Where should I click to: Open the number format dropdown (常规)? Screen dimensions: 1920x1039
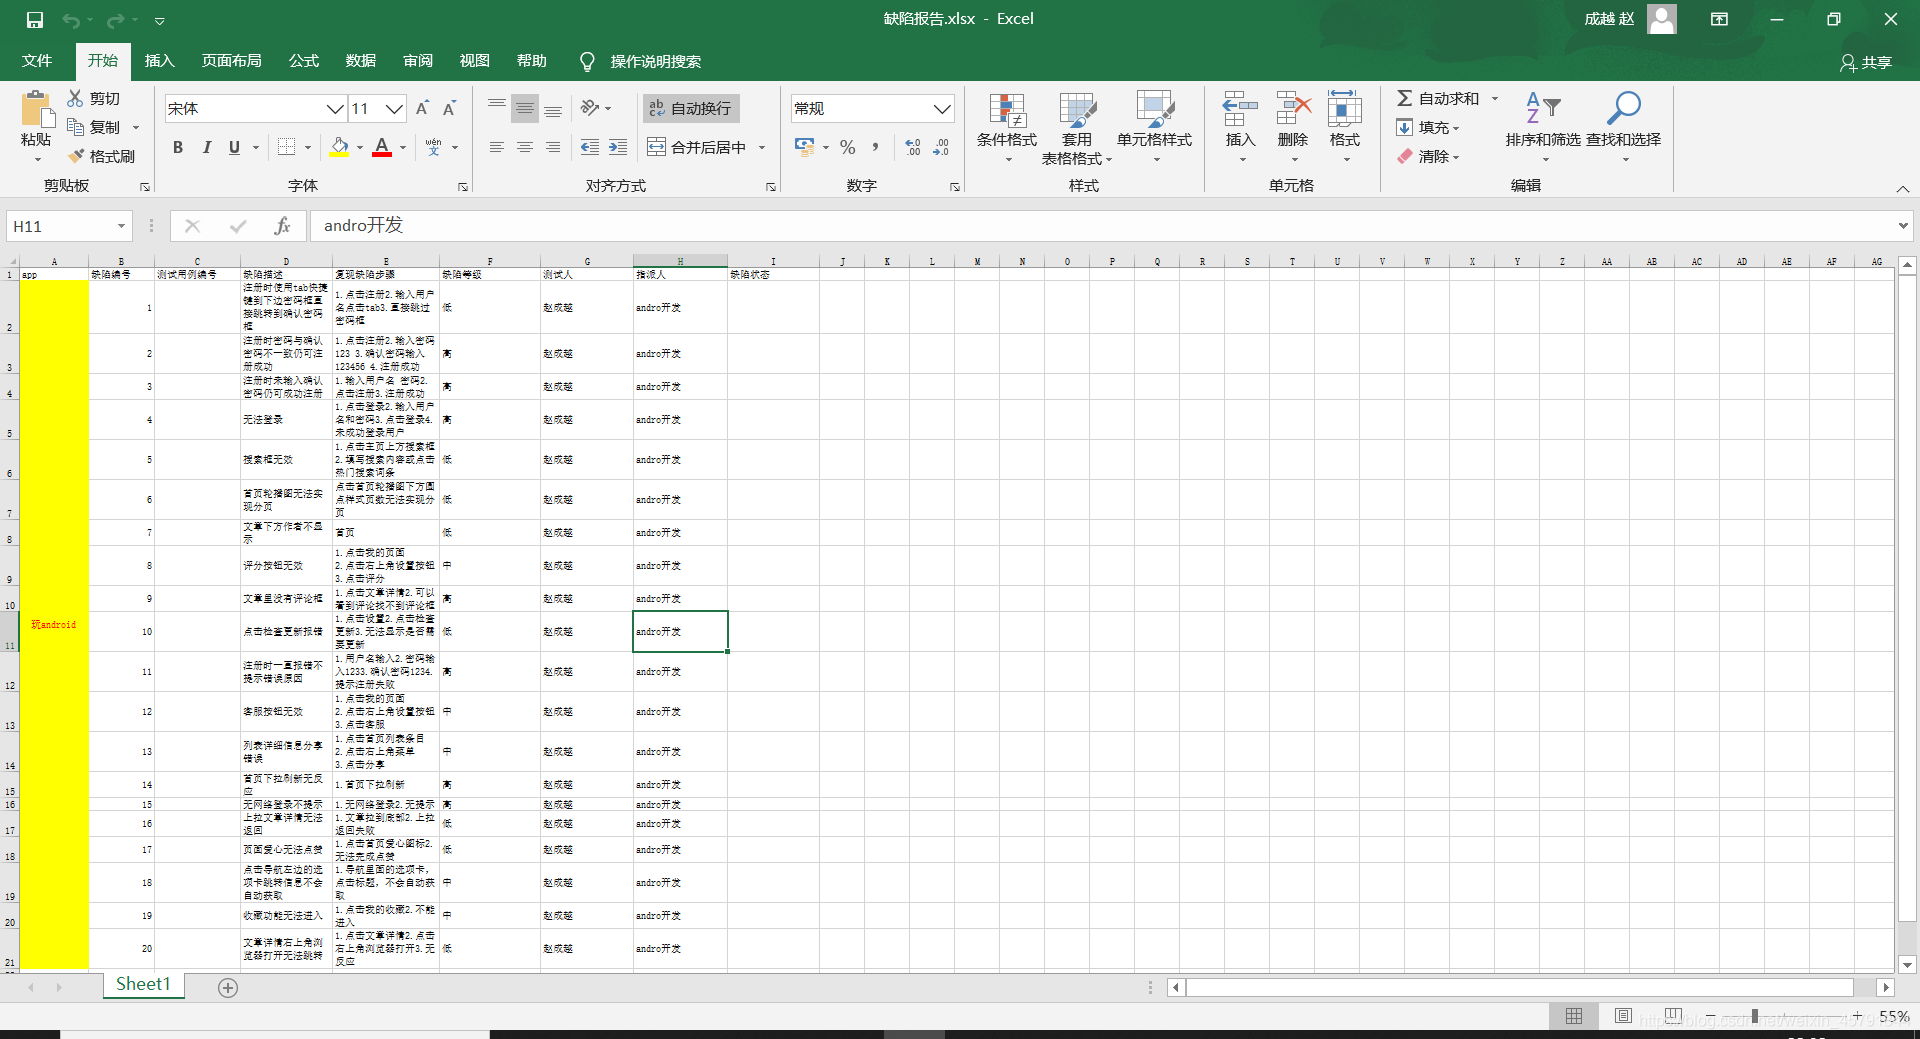click(x=941, y=108)
